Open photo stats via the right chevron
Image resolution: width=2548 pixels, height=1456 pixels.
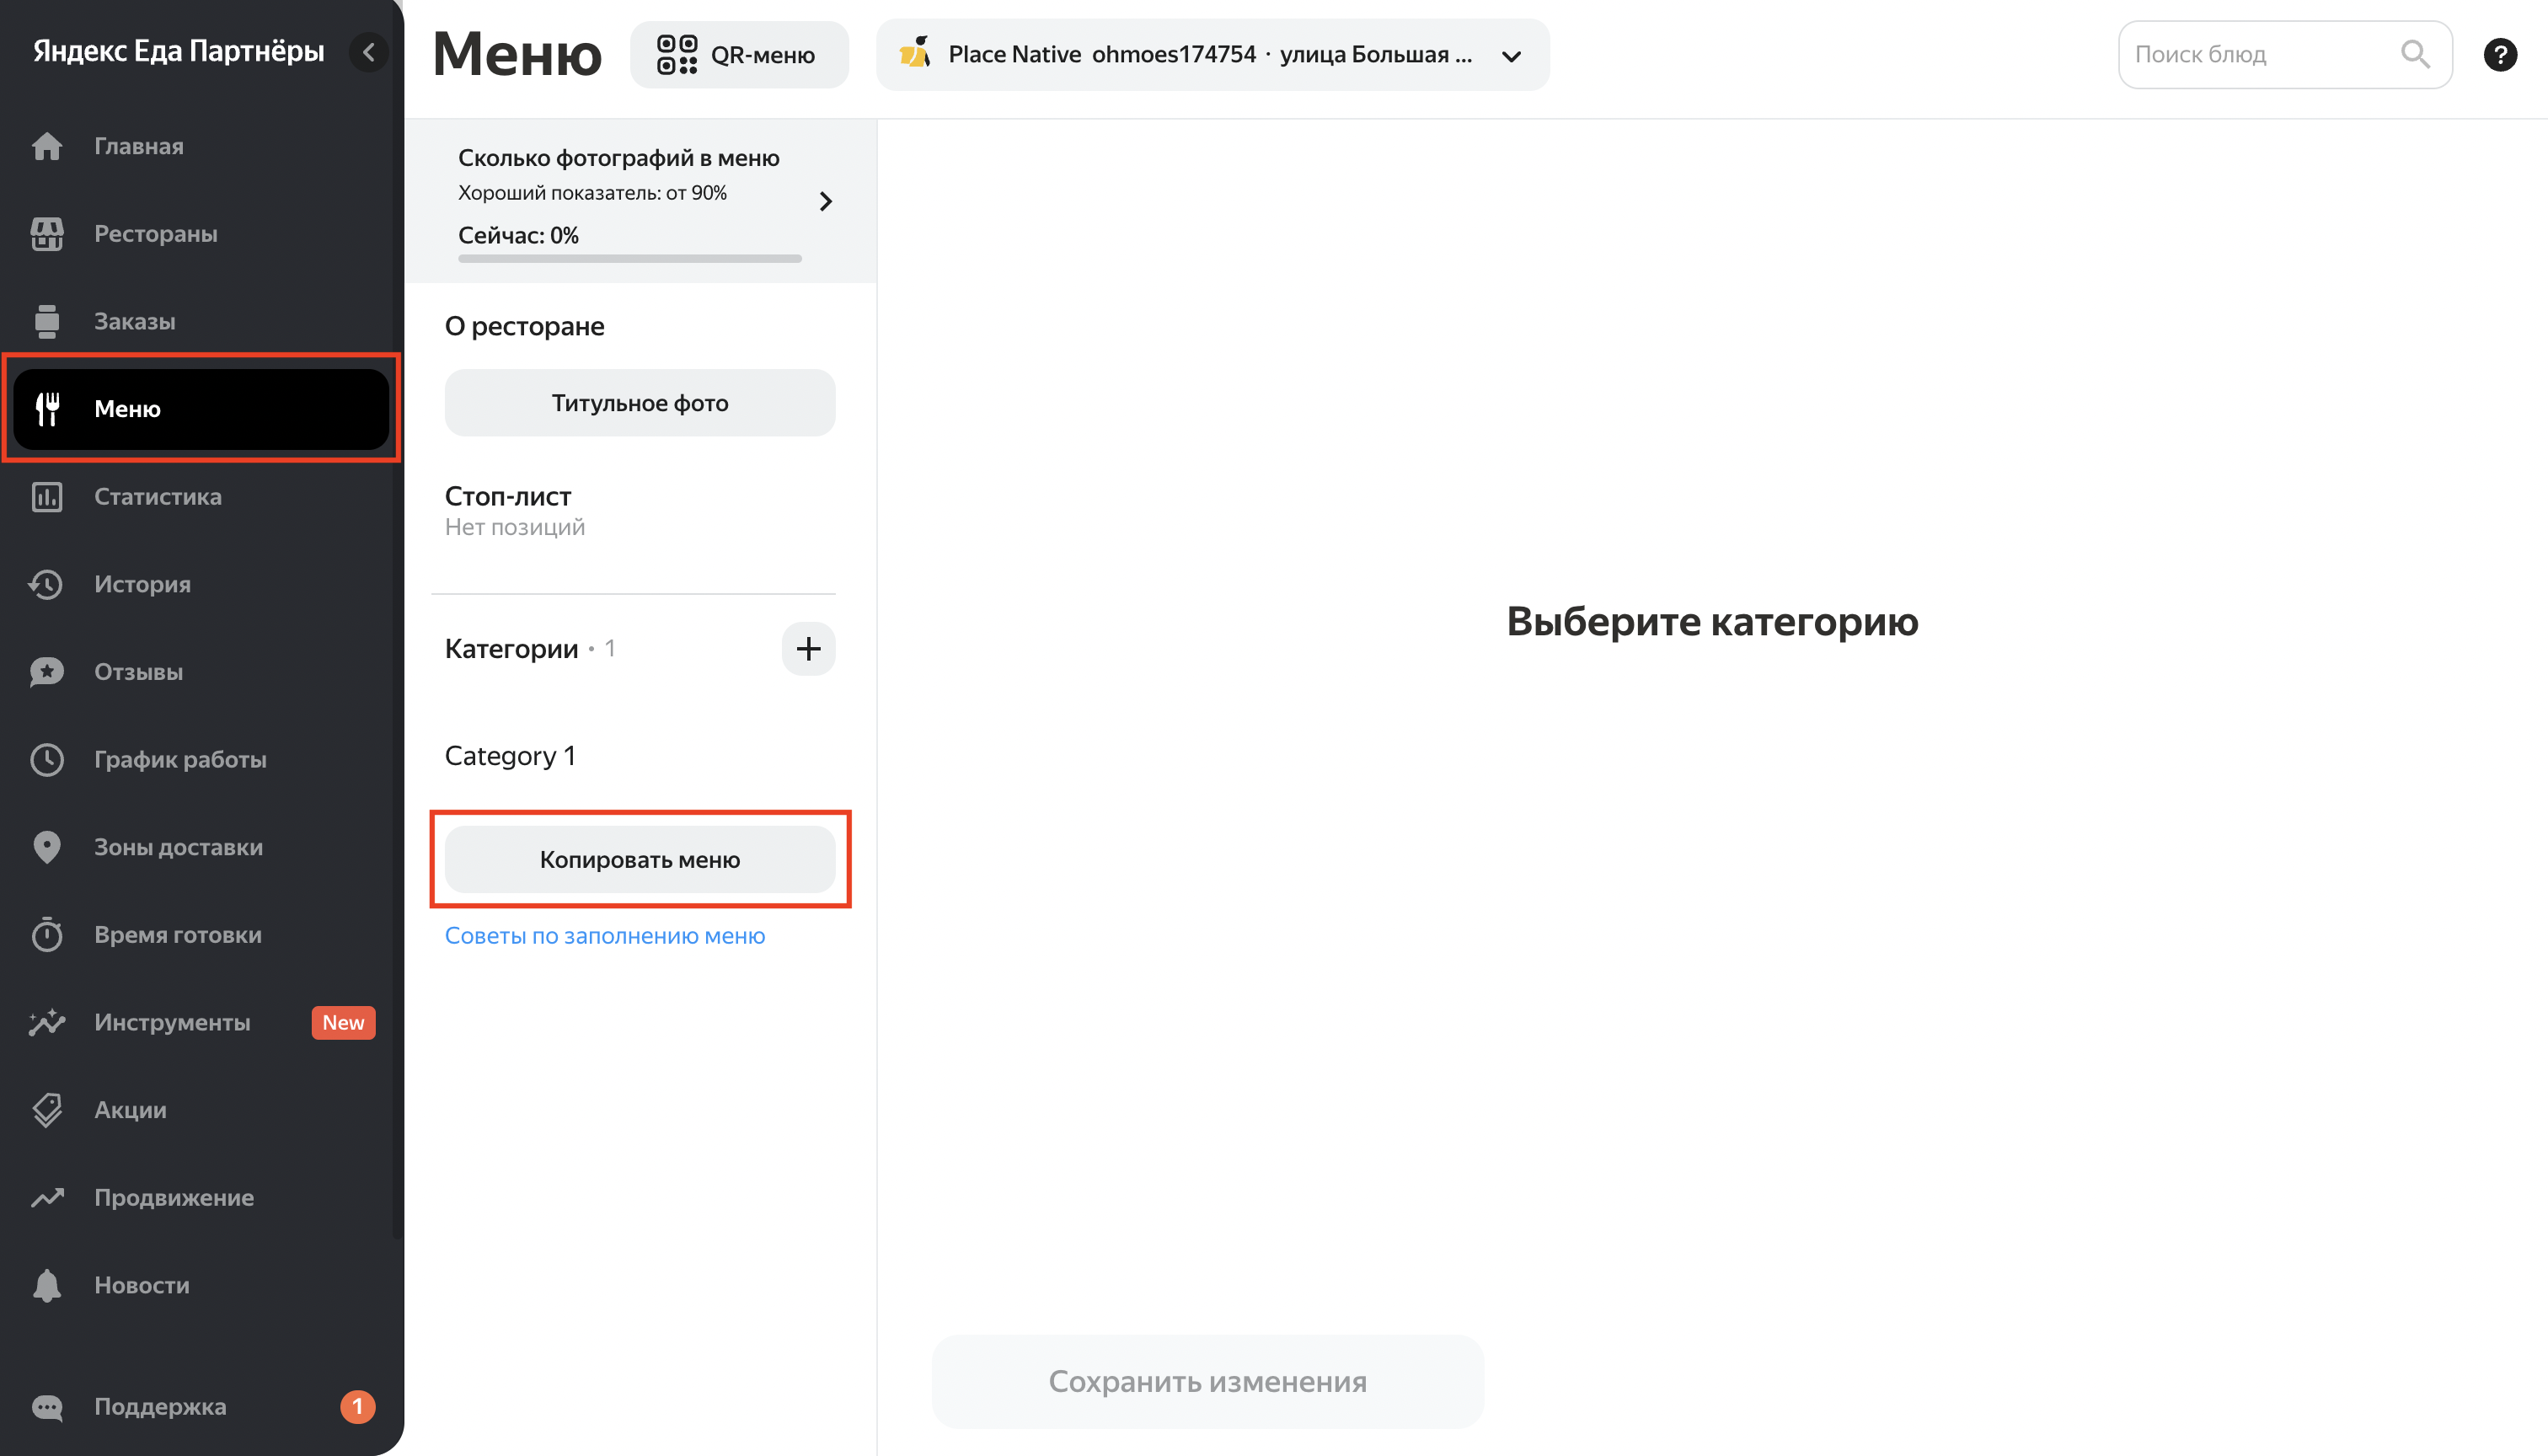pyautogui.click(x=825, y=202)
